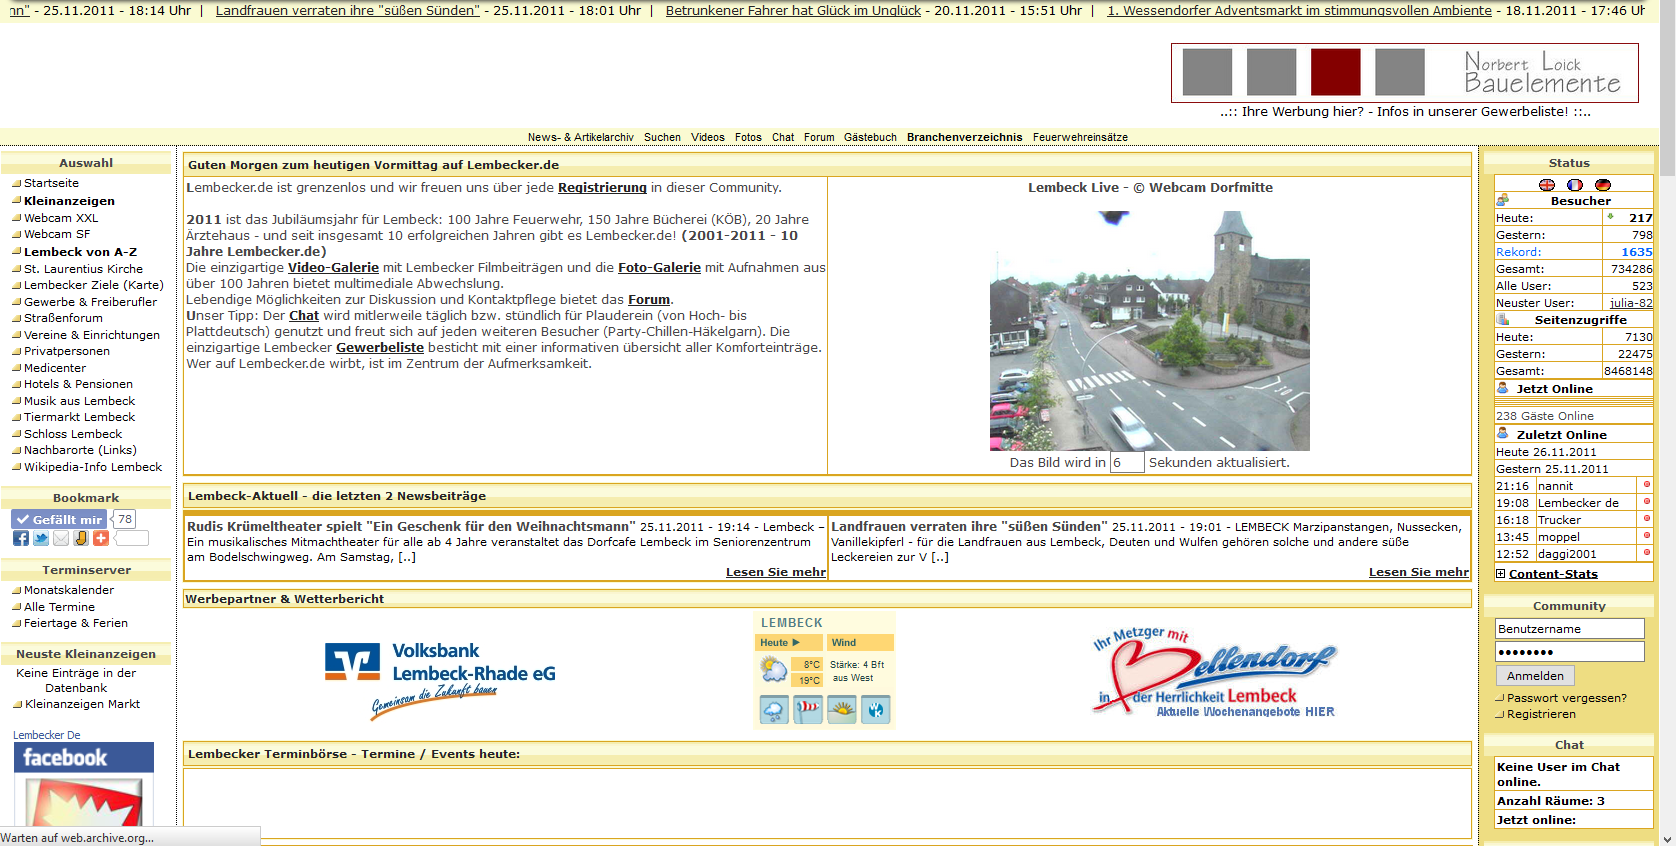Open the Gewerbeliste link in intro text

(380, 348)
